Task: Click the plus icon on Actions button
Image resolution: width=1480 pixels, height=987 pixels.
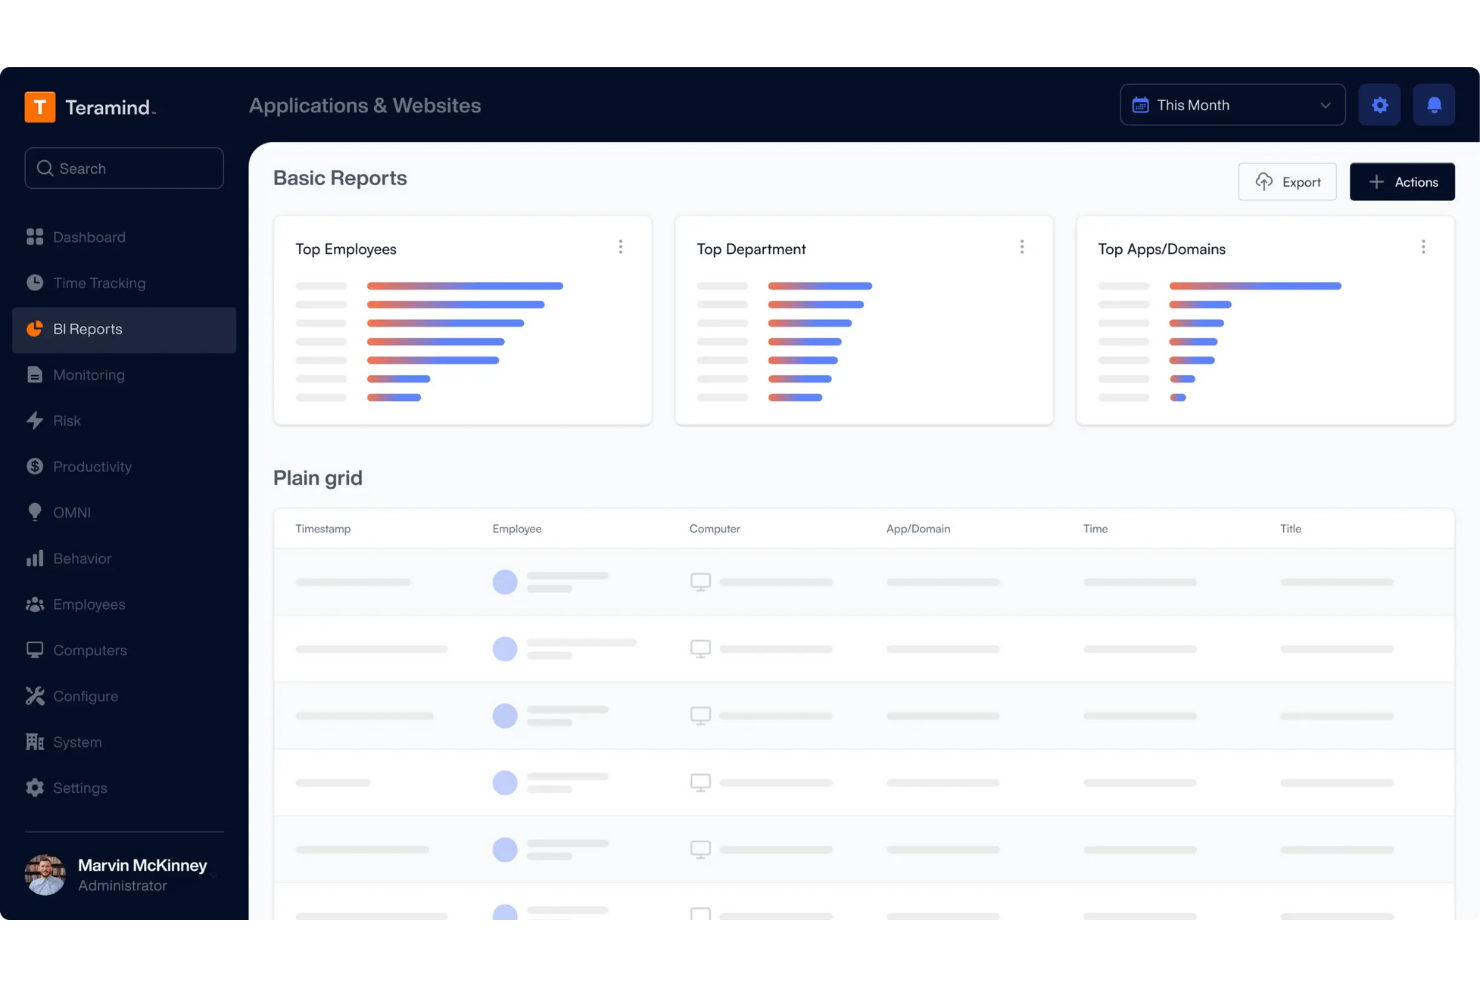Action: pos(1377,182)
